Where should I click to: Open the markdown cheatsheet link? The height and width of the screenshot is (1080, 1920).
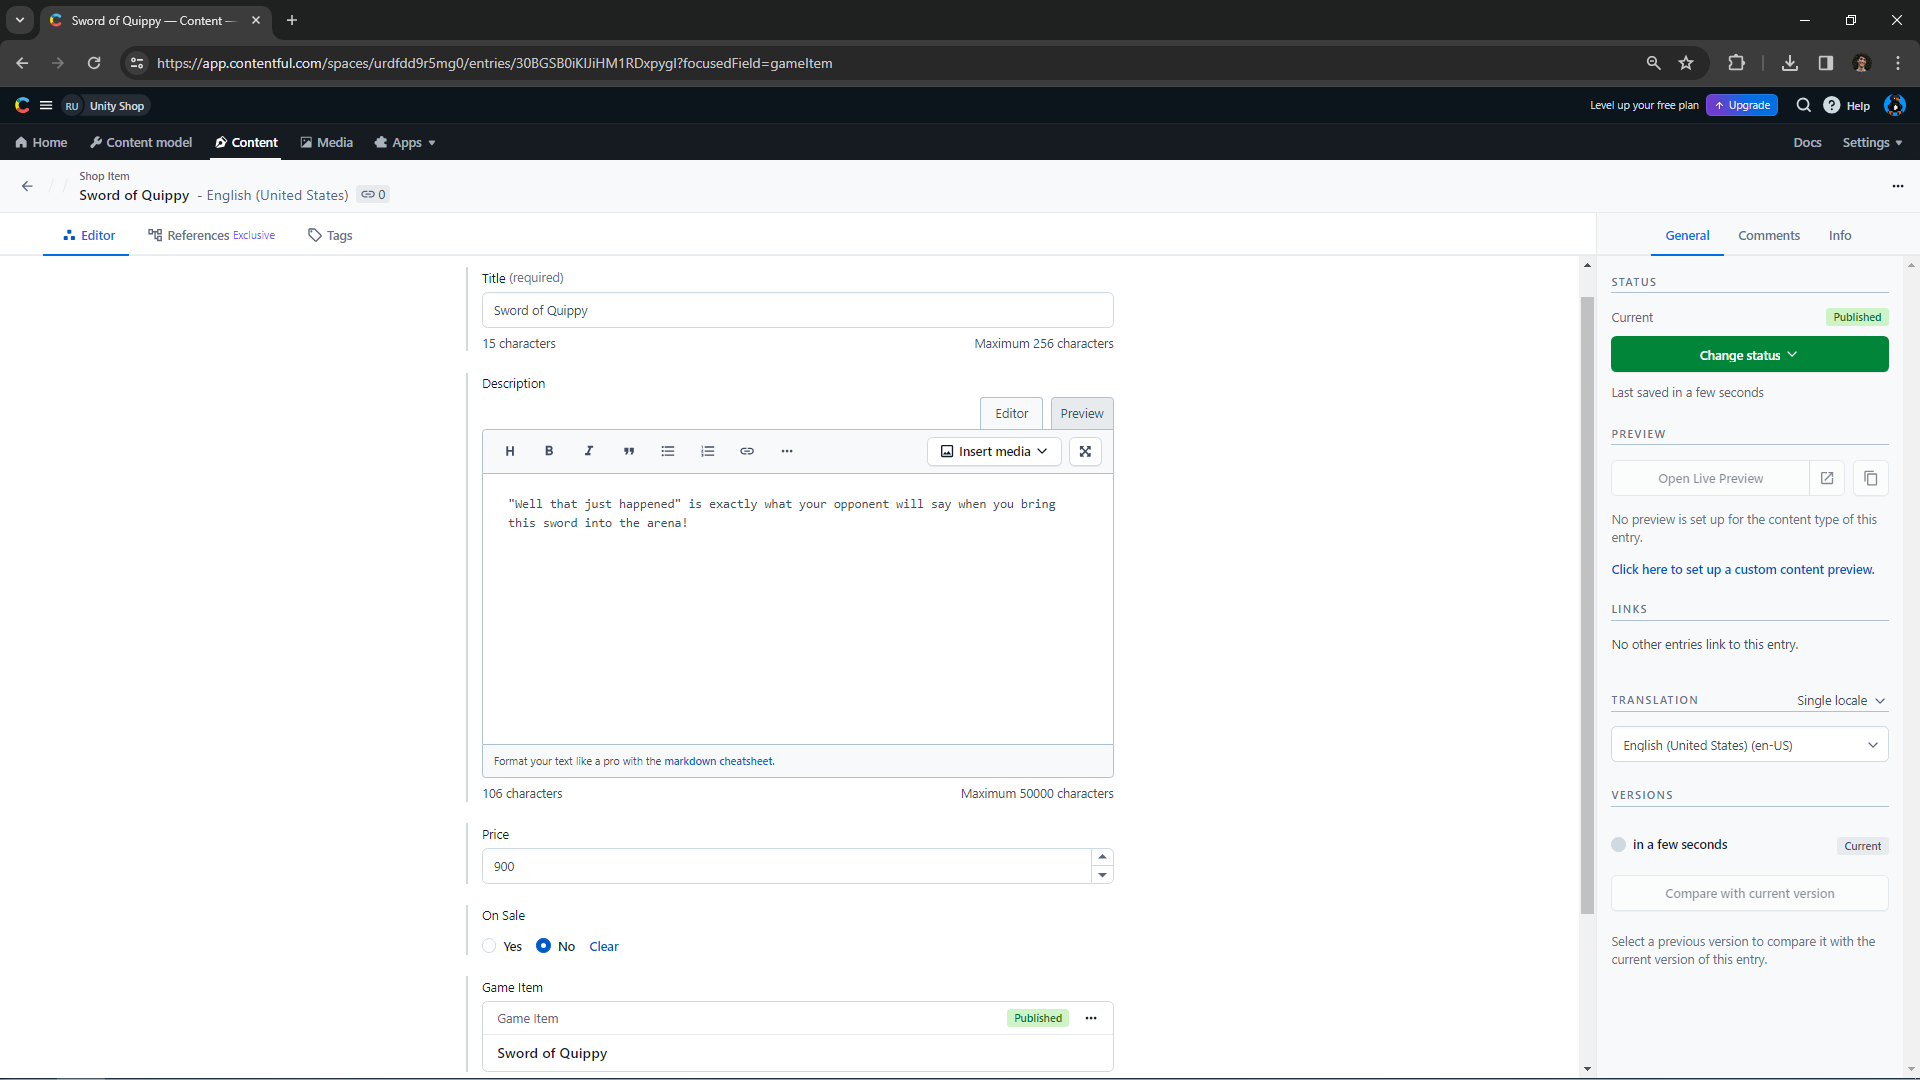pos(718,762)
